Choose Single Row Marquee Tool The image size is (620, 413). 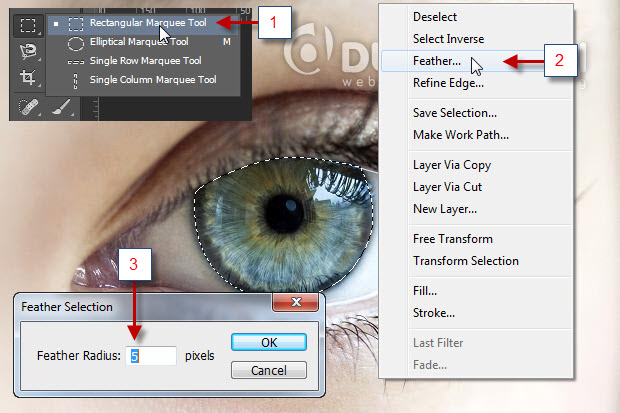(x=144, y=61)
